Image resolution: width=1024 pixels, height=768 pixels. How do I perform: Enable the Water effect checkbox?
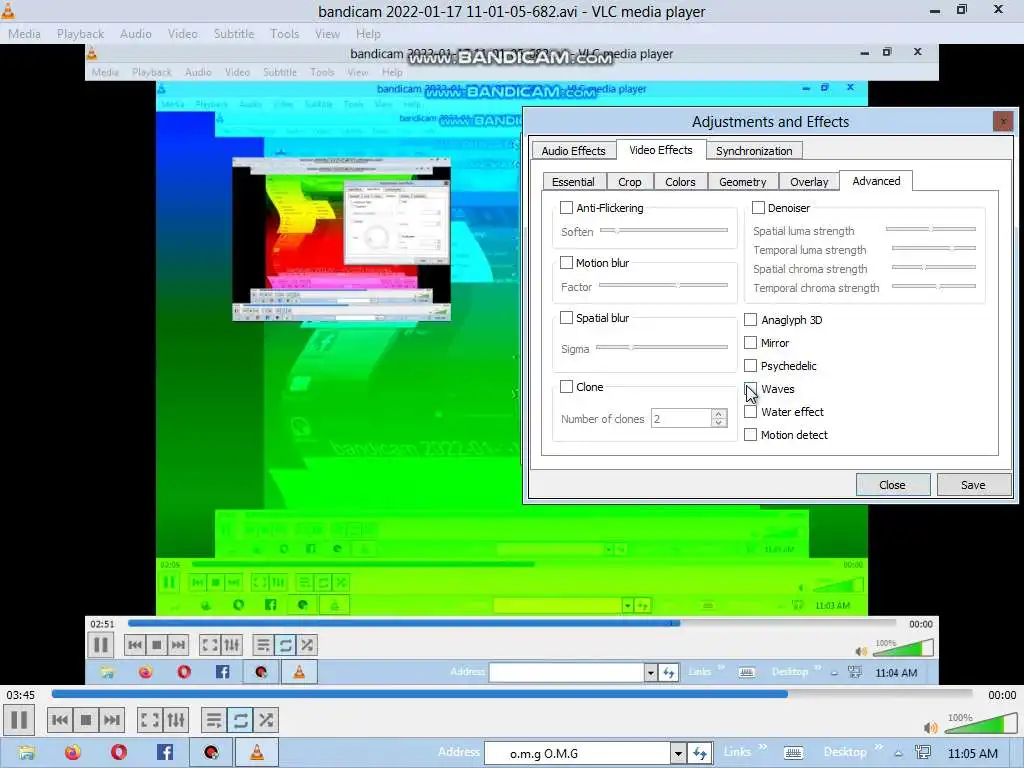[x=750, y=411]
